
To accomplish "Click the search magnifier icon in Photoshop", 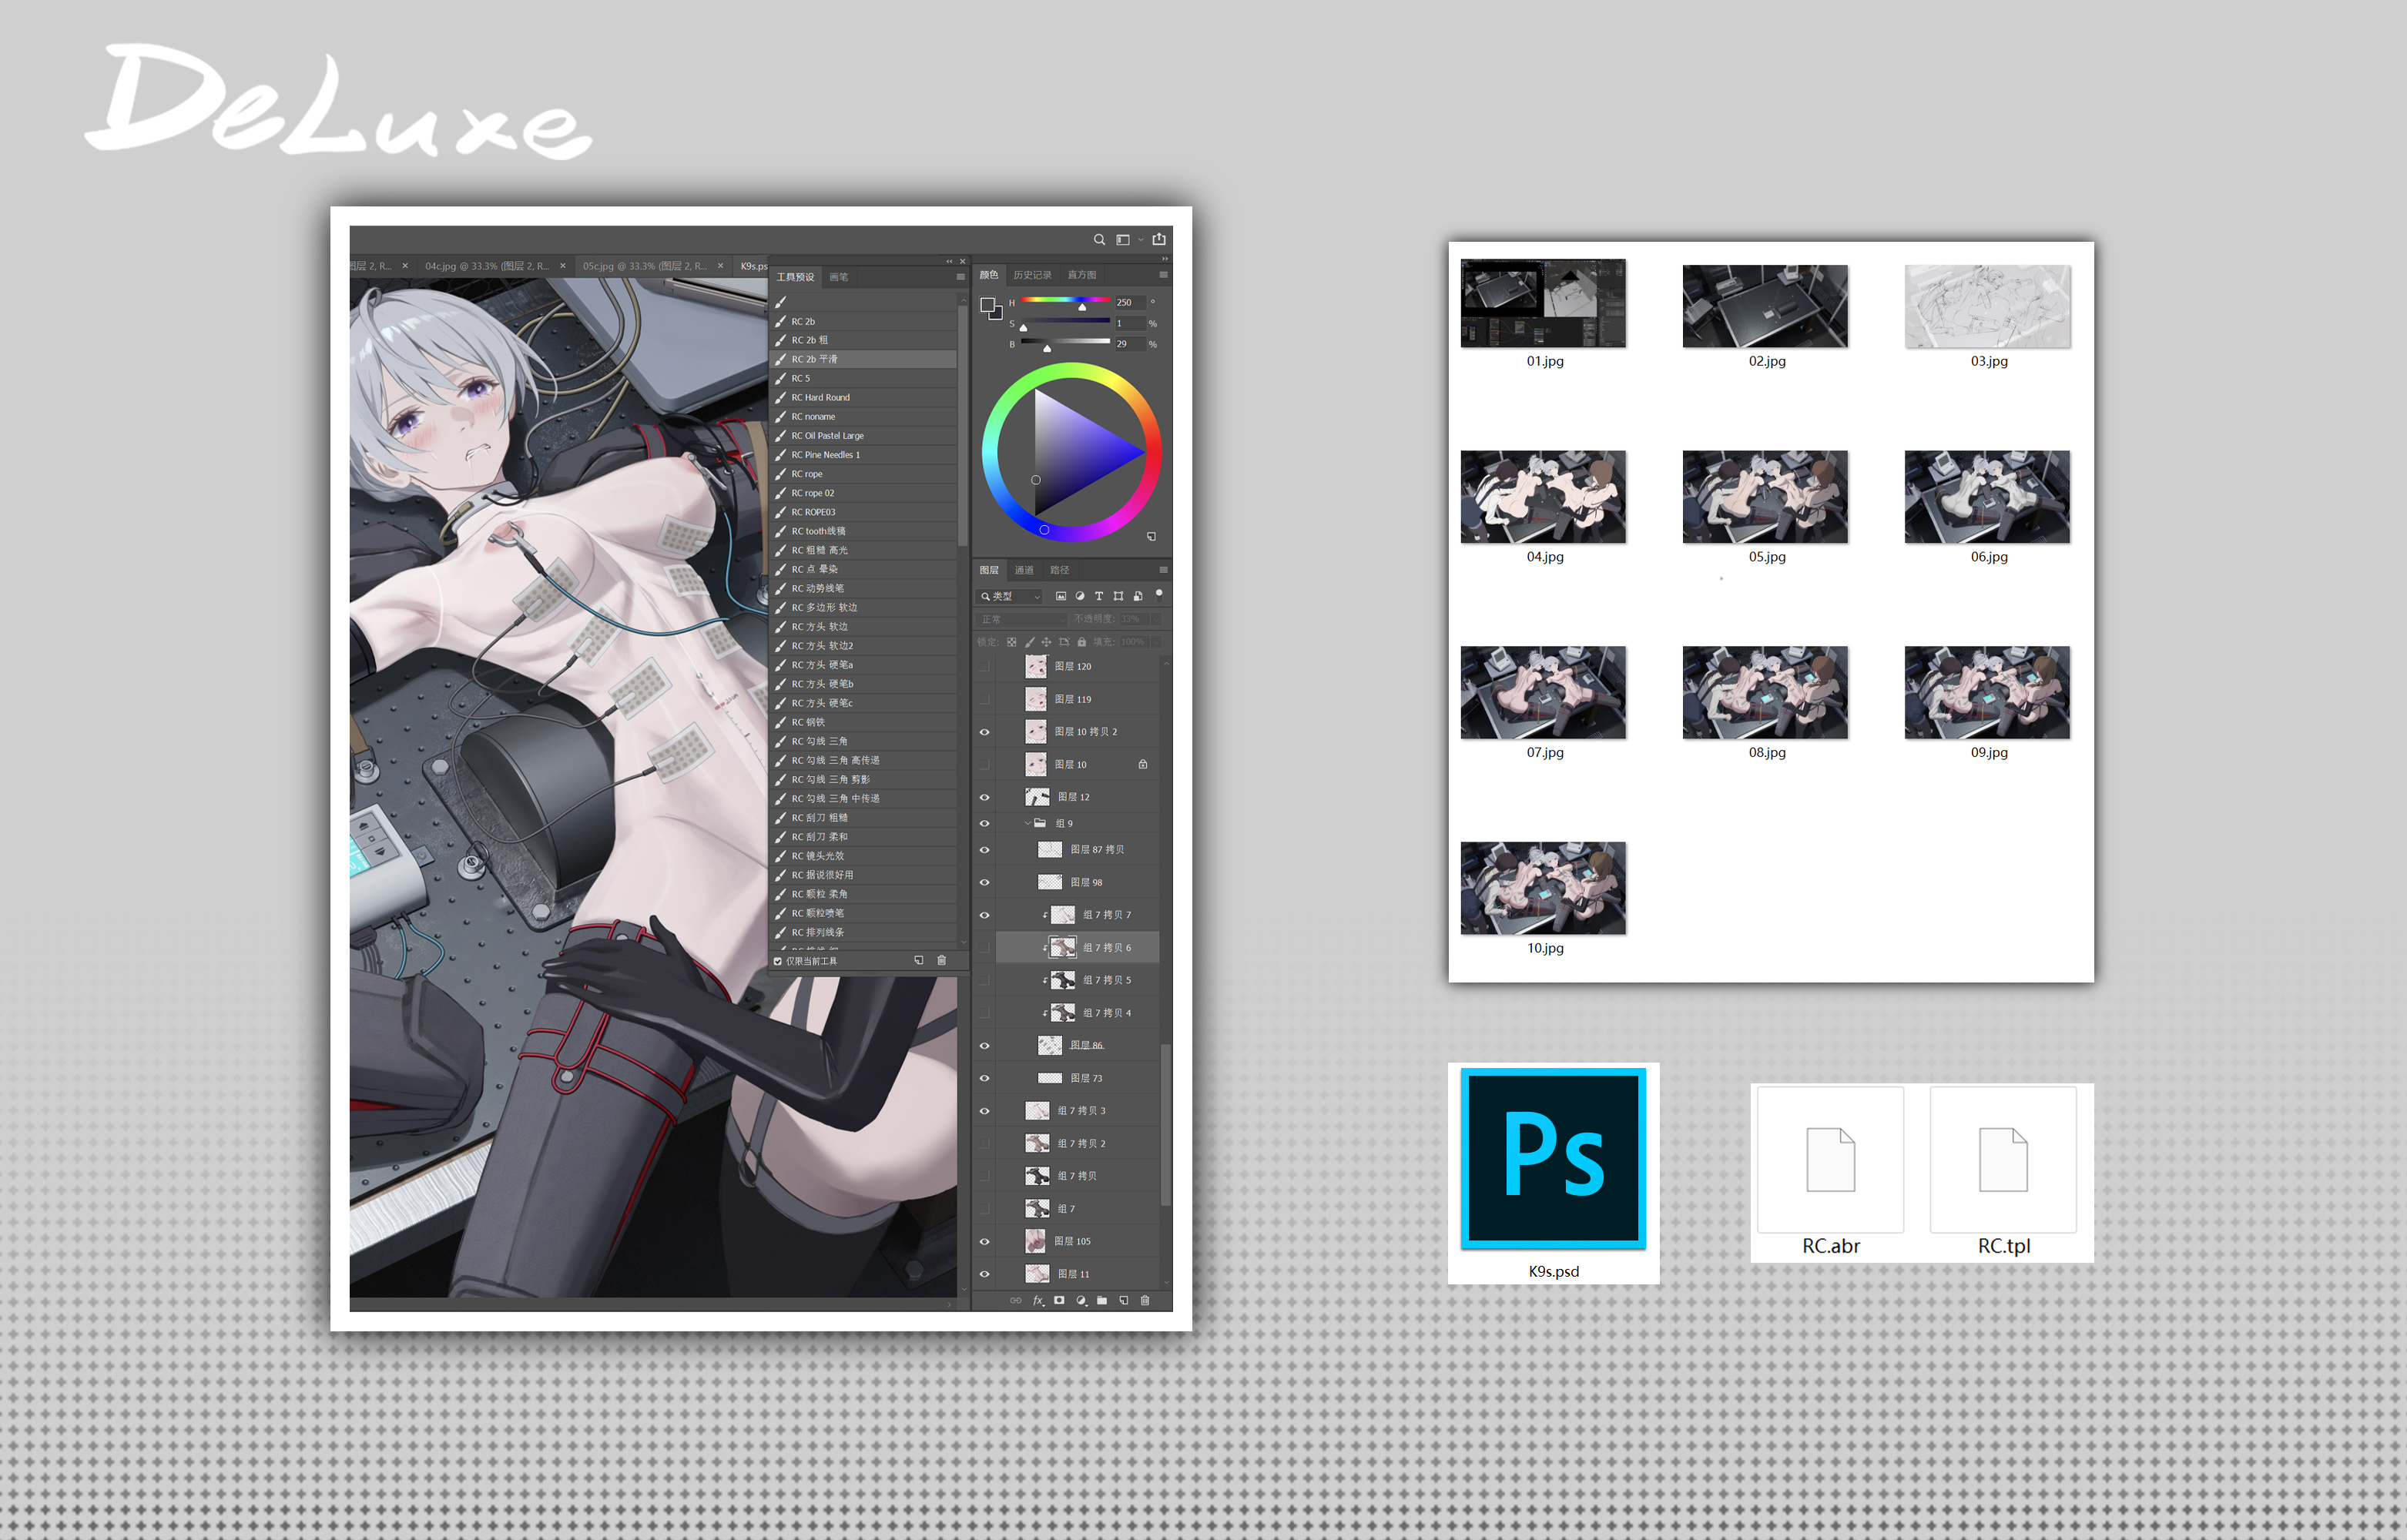I will coord(1099,240).
